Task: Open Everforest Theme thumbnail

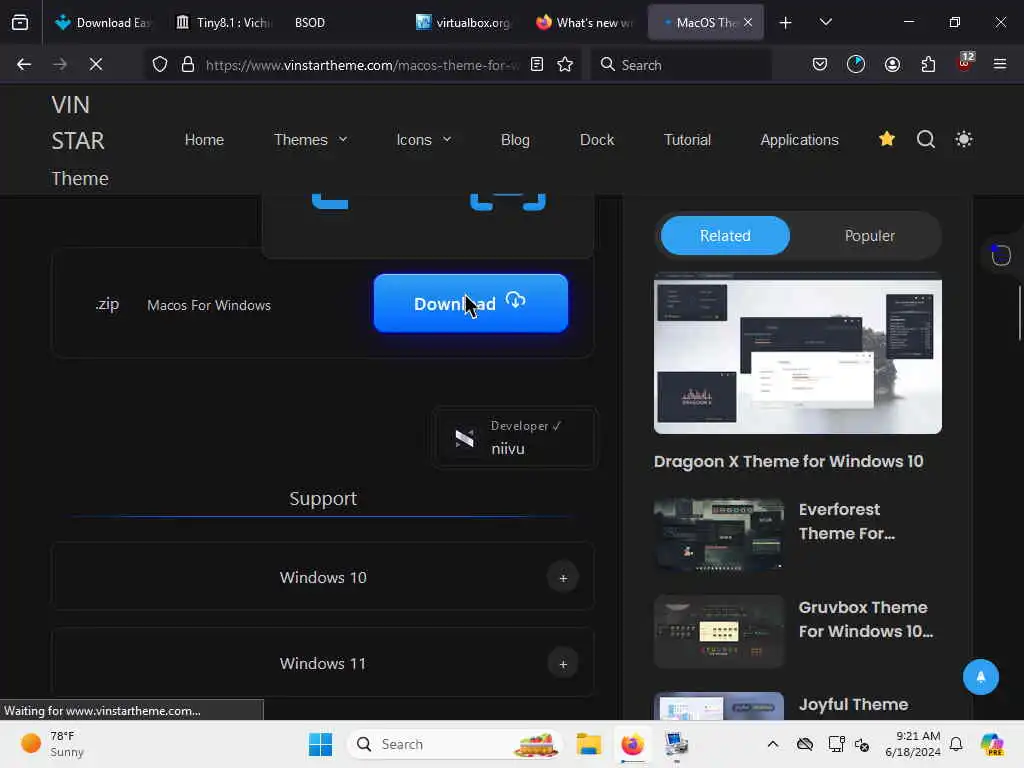Action: click(x=718, y=535)
